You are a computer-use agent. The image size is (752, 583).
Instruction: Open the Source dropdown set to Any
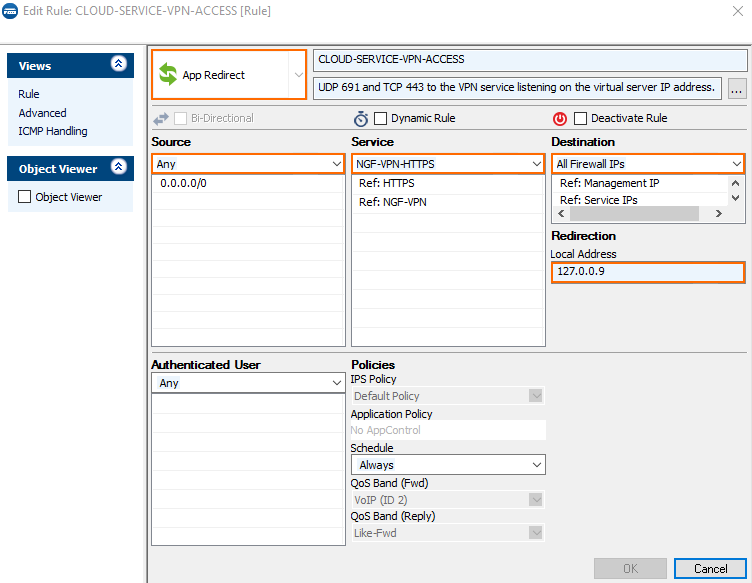[x=248, y=164]
